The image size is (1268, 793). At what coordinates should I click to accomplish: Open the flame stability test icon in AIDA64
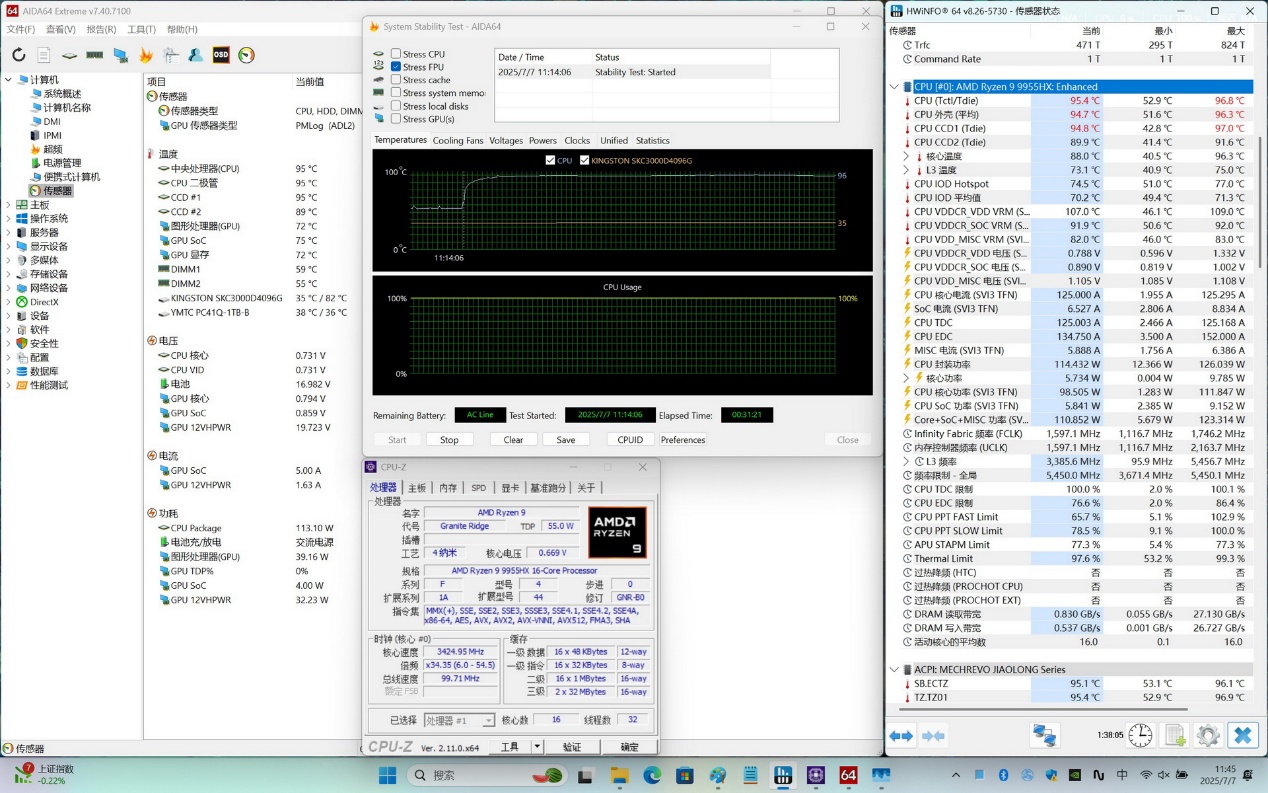[146, 55]
